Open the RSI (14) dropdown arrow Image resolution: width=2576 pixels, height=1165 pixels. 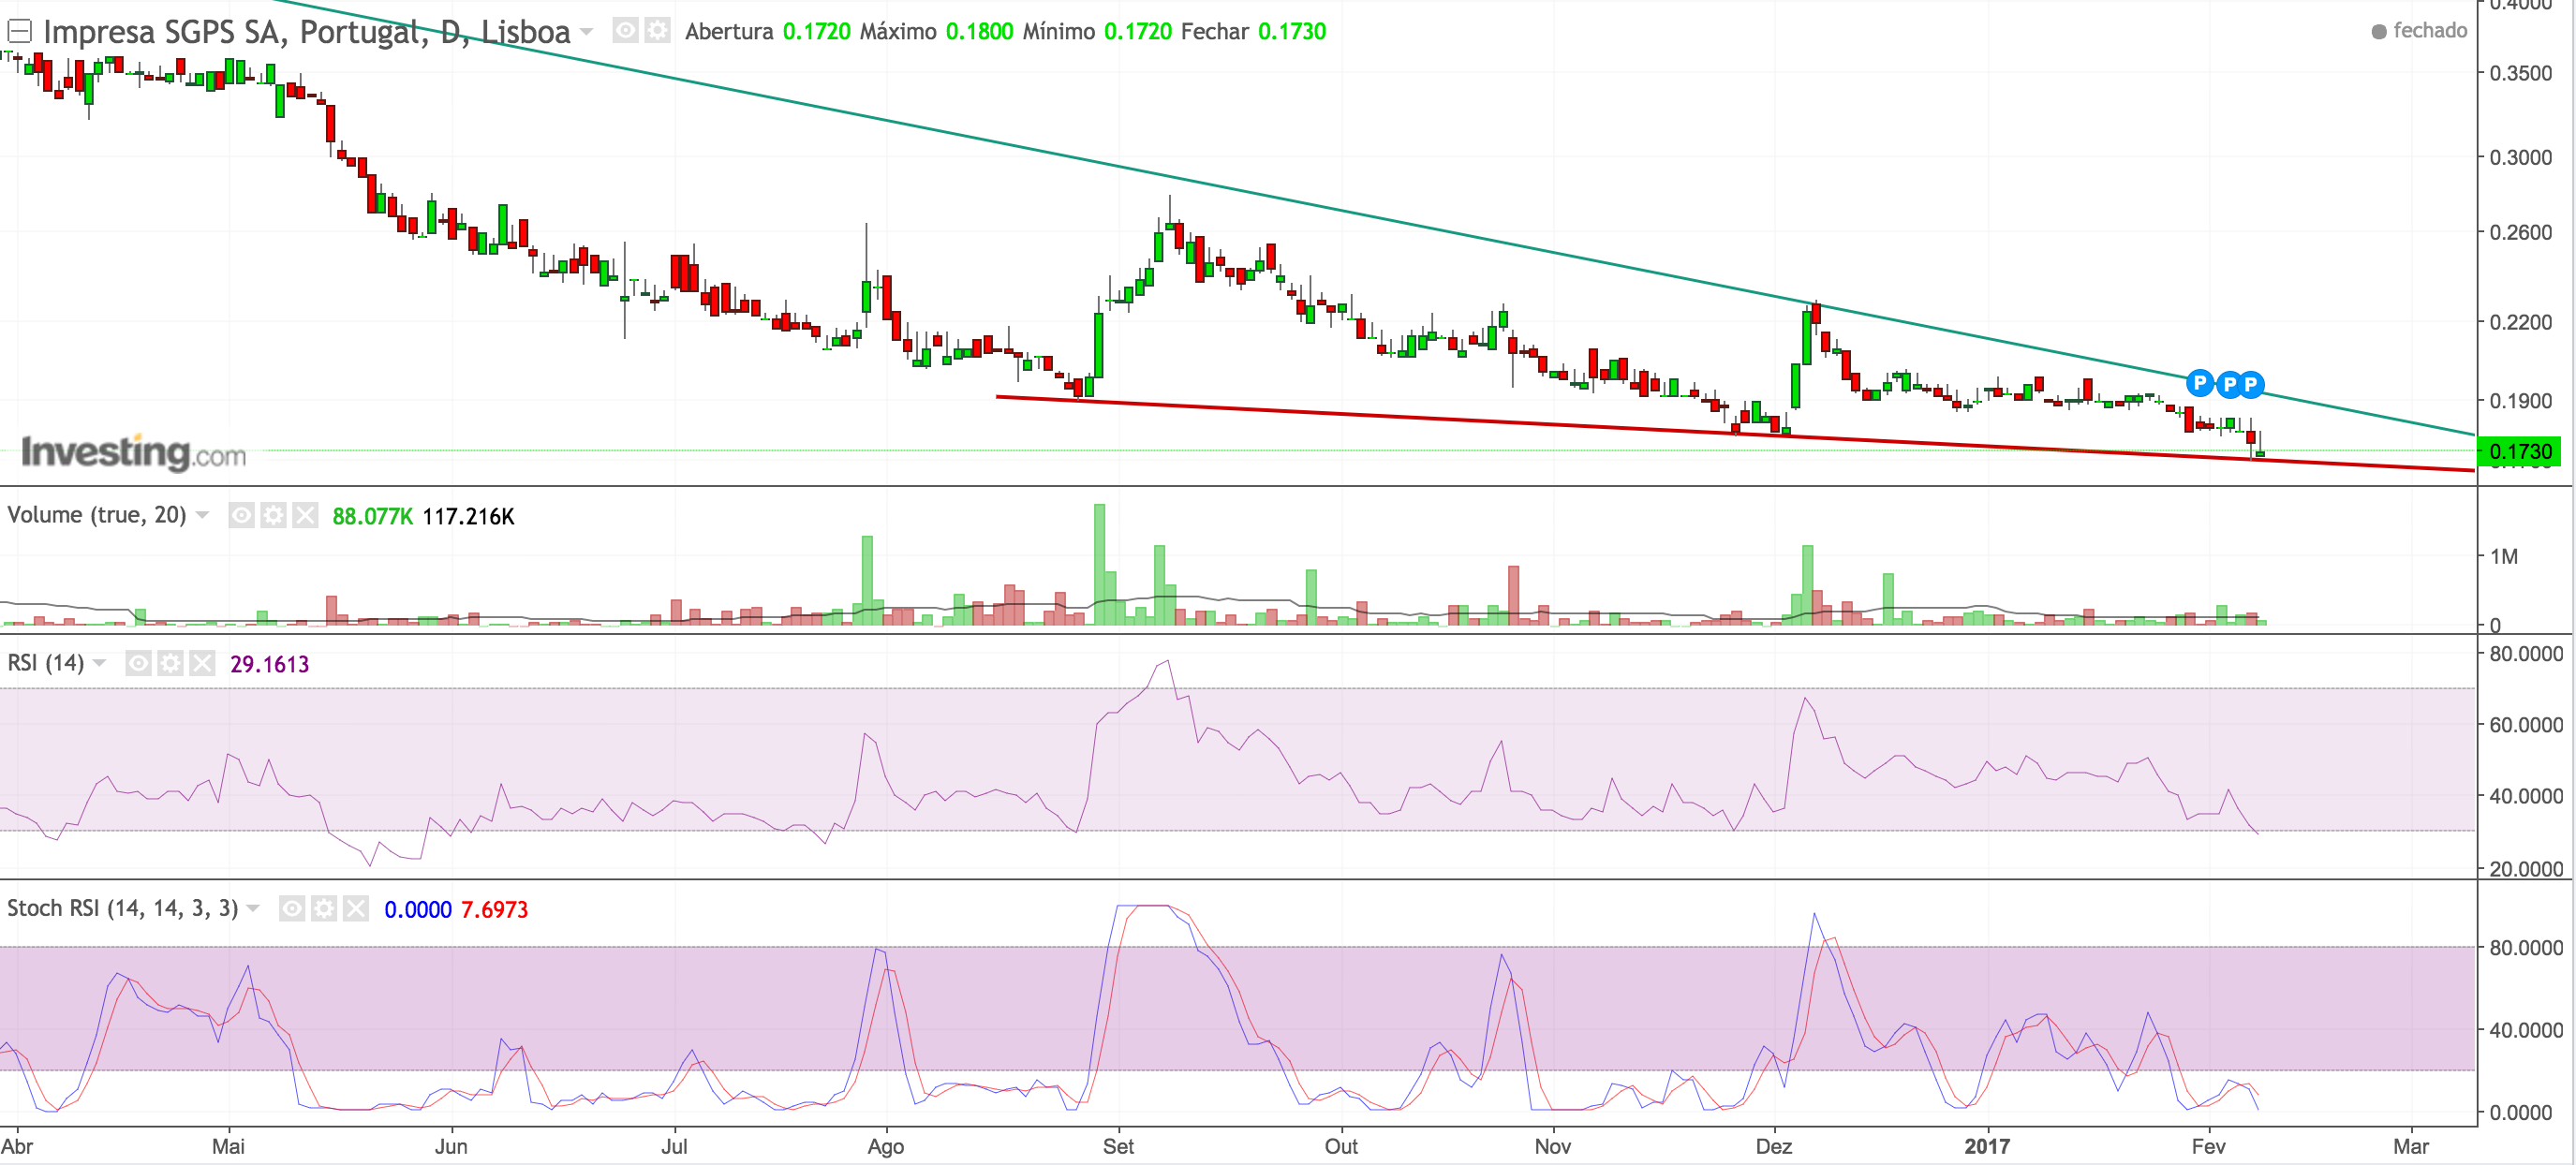pos(99,663)
